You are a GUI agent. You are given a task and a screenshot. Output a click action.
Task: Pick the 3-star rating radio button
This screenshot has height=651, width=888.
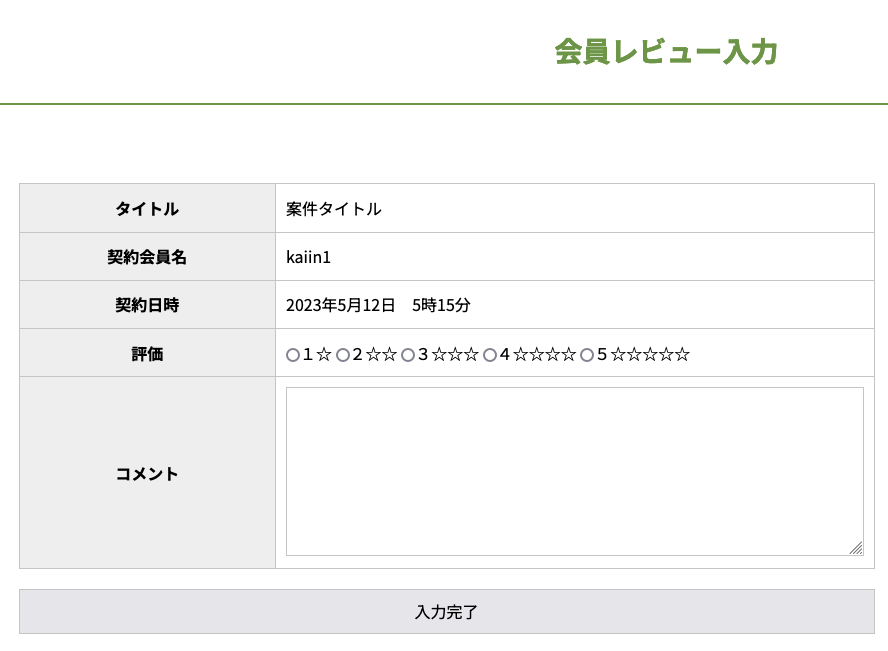pos(408,355)
